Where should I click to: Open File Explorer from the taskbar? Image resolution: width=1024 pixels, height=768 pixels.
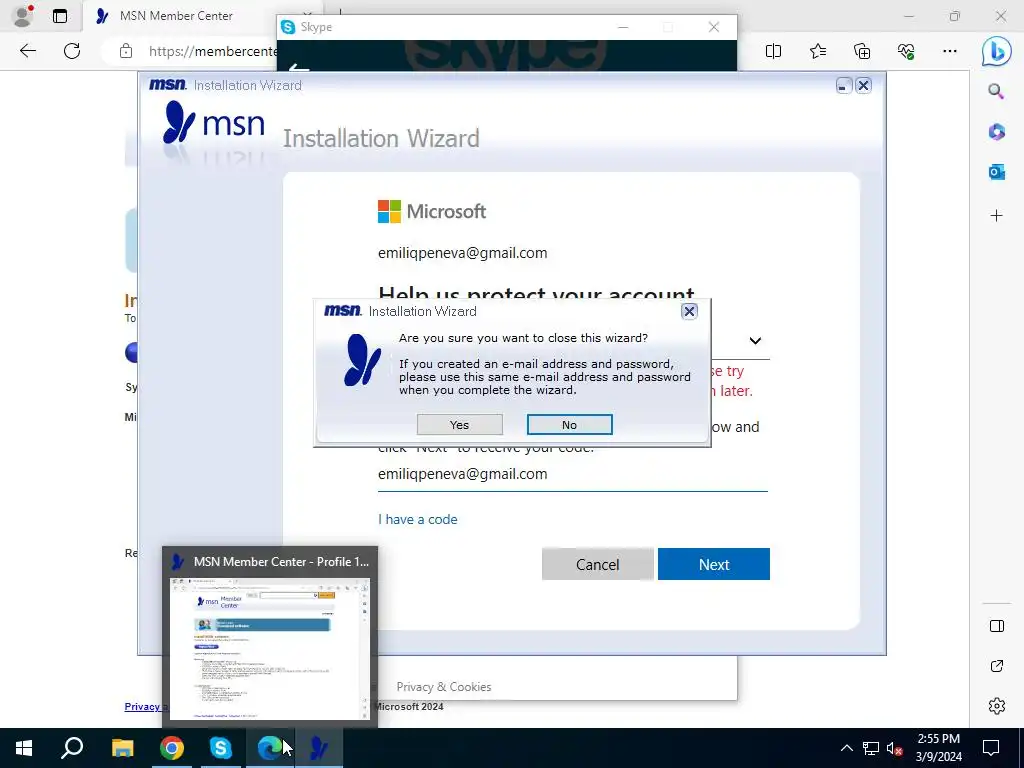122,748
